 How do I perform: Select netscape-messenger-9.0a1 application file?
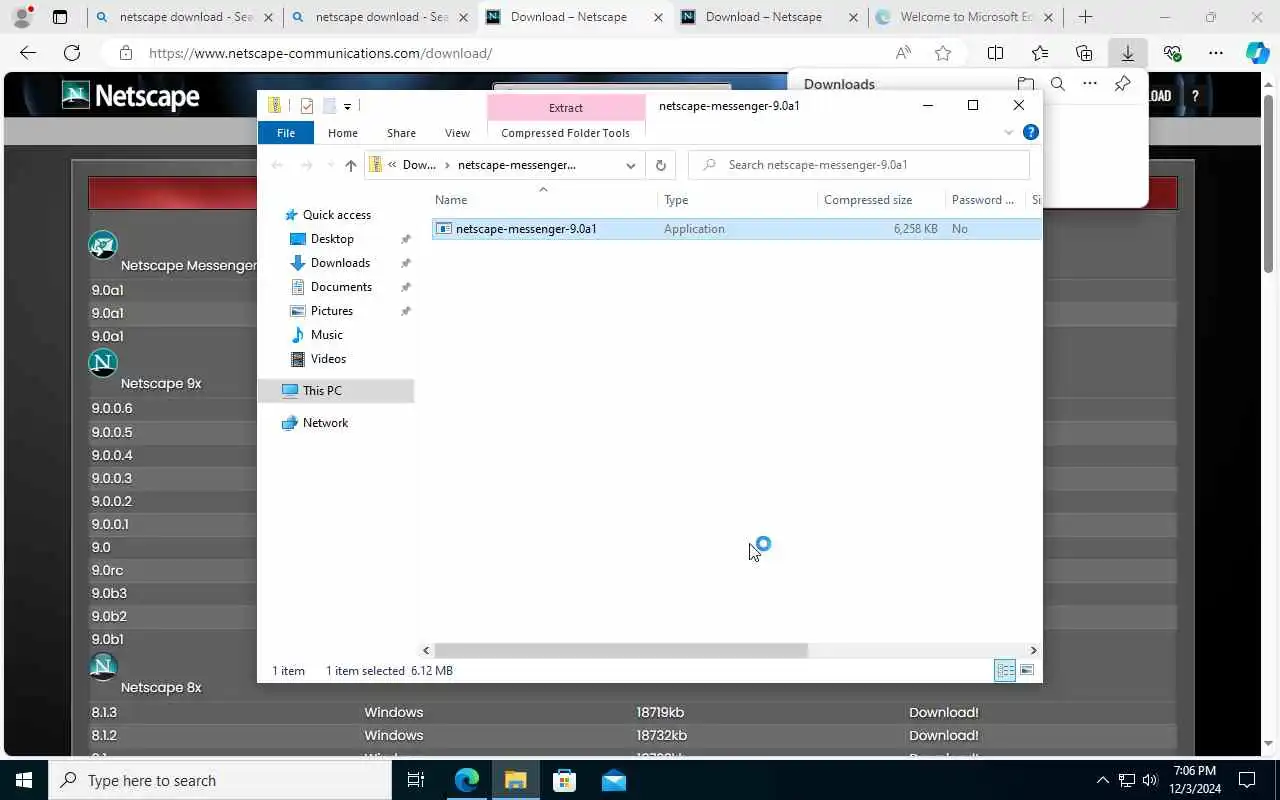click(x=737, y=229)
